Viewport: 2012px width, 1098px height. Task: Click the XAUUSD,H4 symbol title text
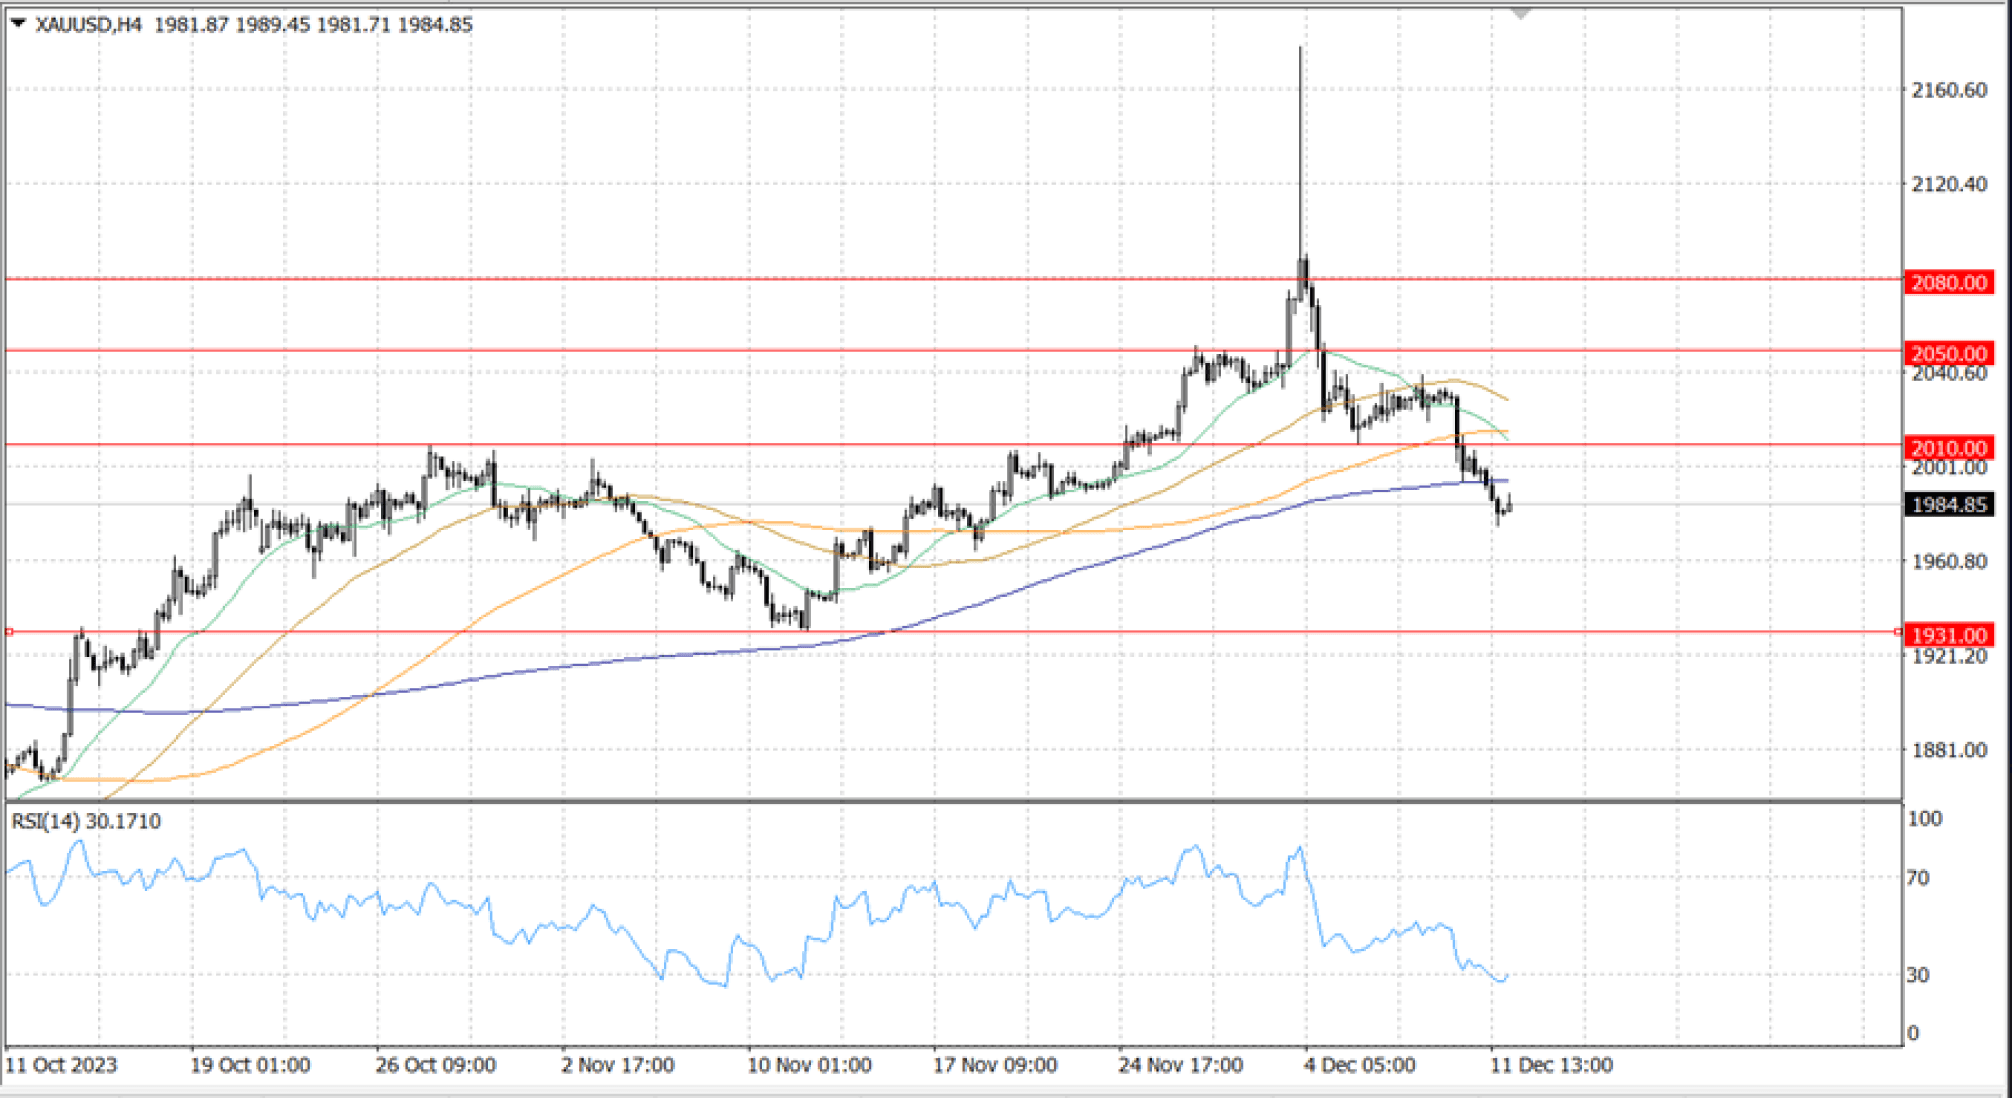88,24
